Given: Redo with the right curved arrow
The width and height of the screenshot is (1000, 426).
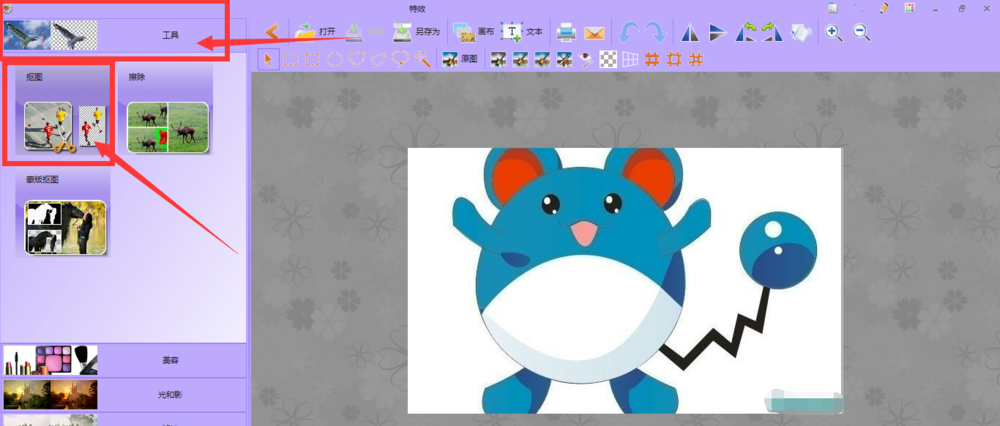Looking at the screenshot, I should point(656,33).
